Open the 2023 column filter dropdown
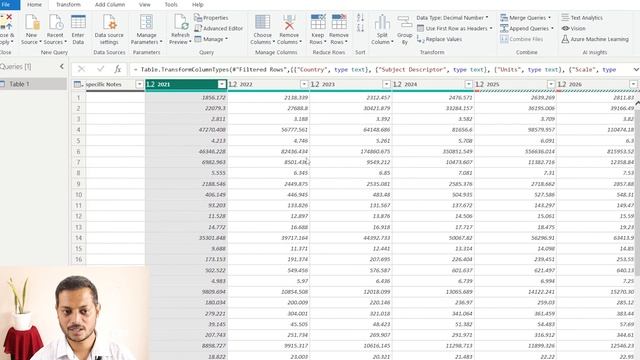 [386, 84]
